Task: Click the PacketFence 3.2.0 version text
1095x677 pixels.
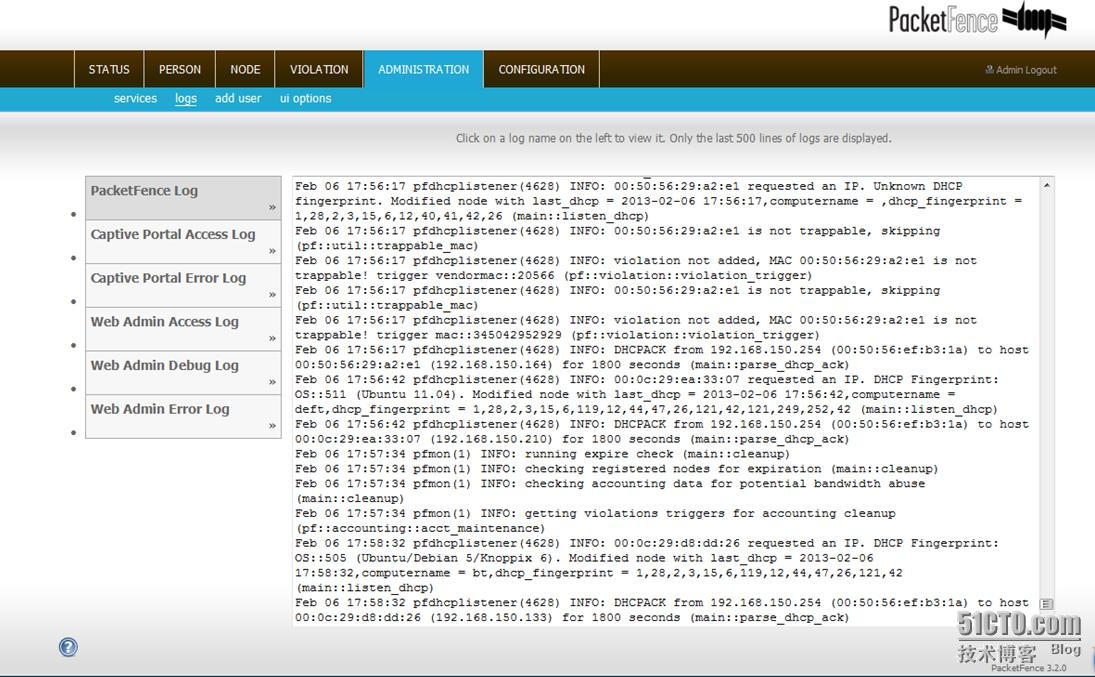Action: 1029,668
